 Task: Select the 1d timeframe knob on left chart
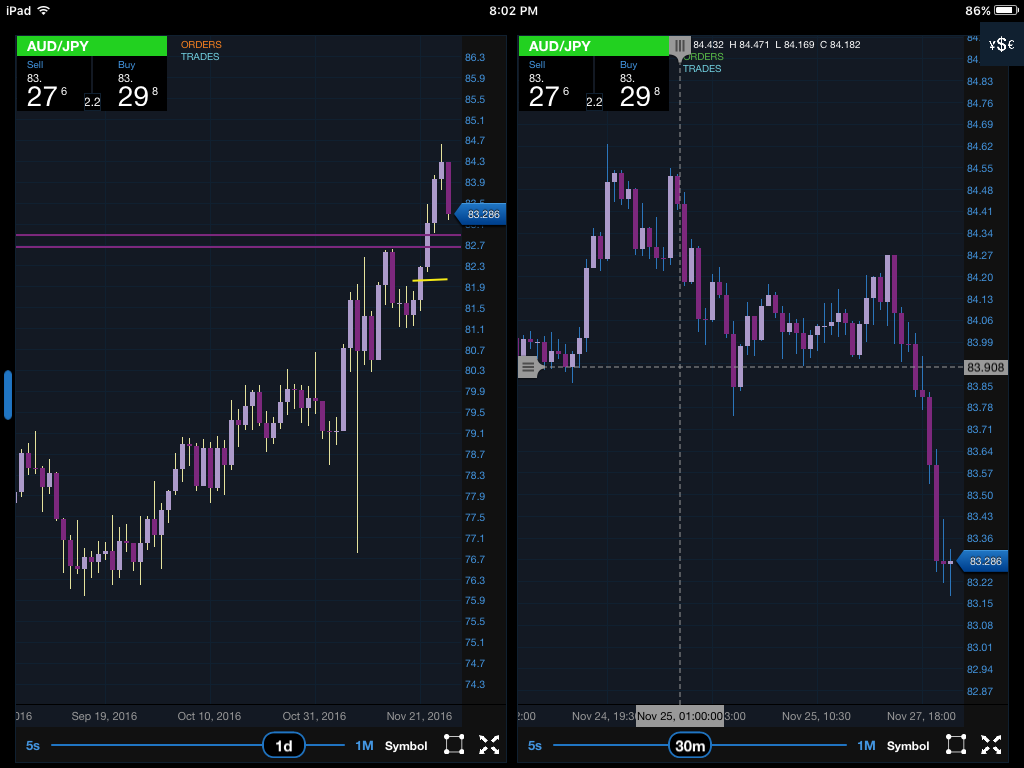coord(283,745)
